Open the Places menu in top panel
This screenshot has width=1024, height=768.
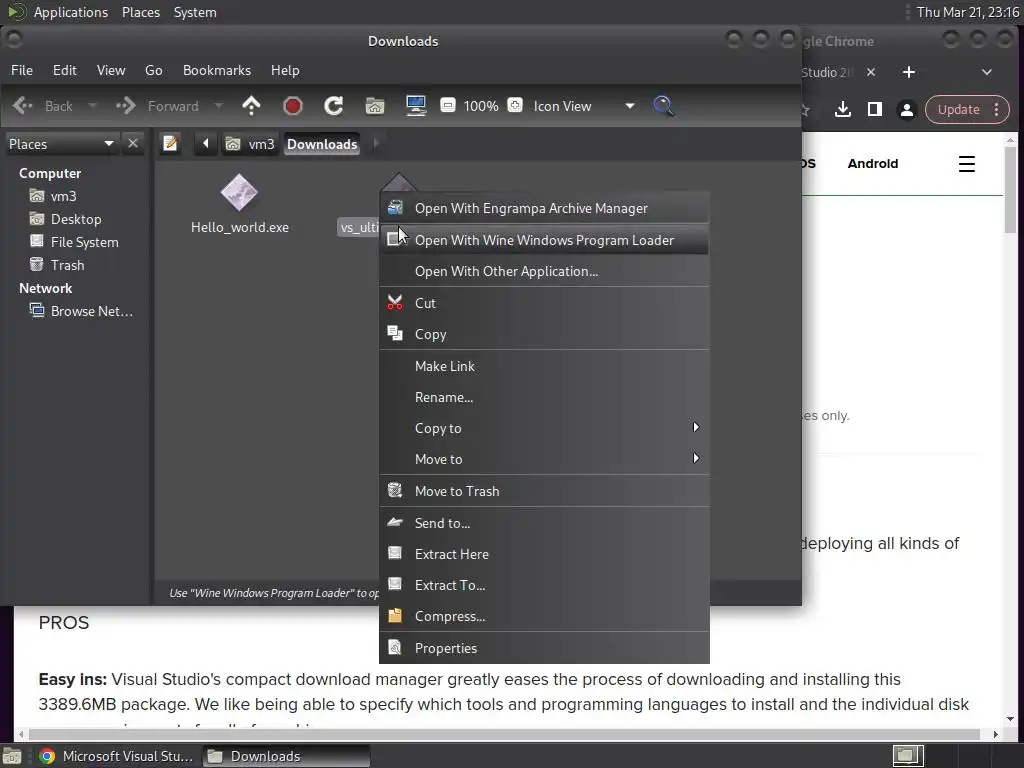[140, 12]
